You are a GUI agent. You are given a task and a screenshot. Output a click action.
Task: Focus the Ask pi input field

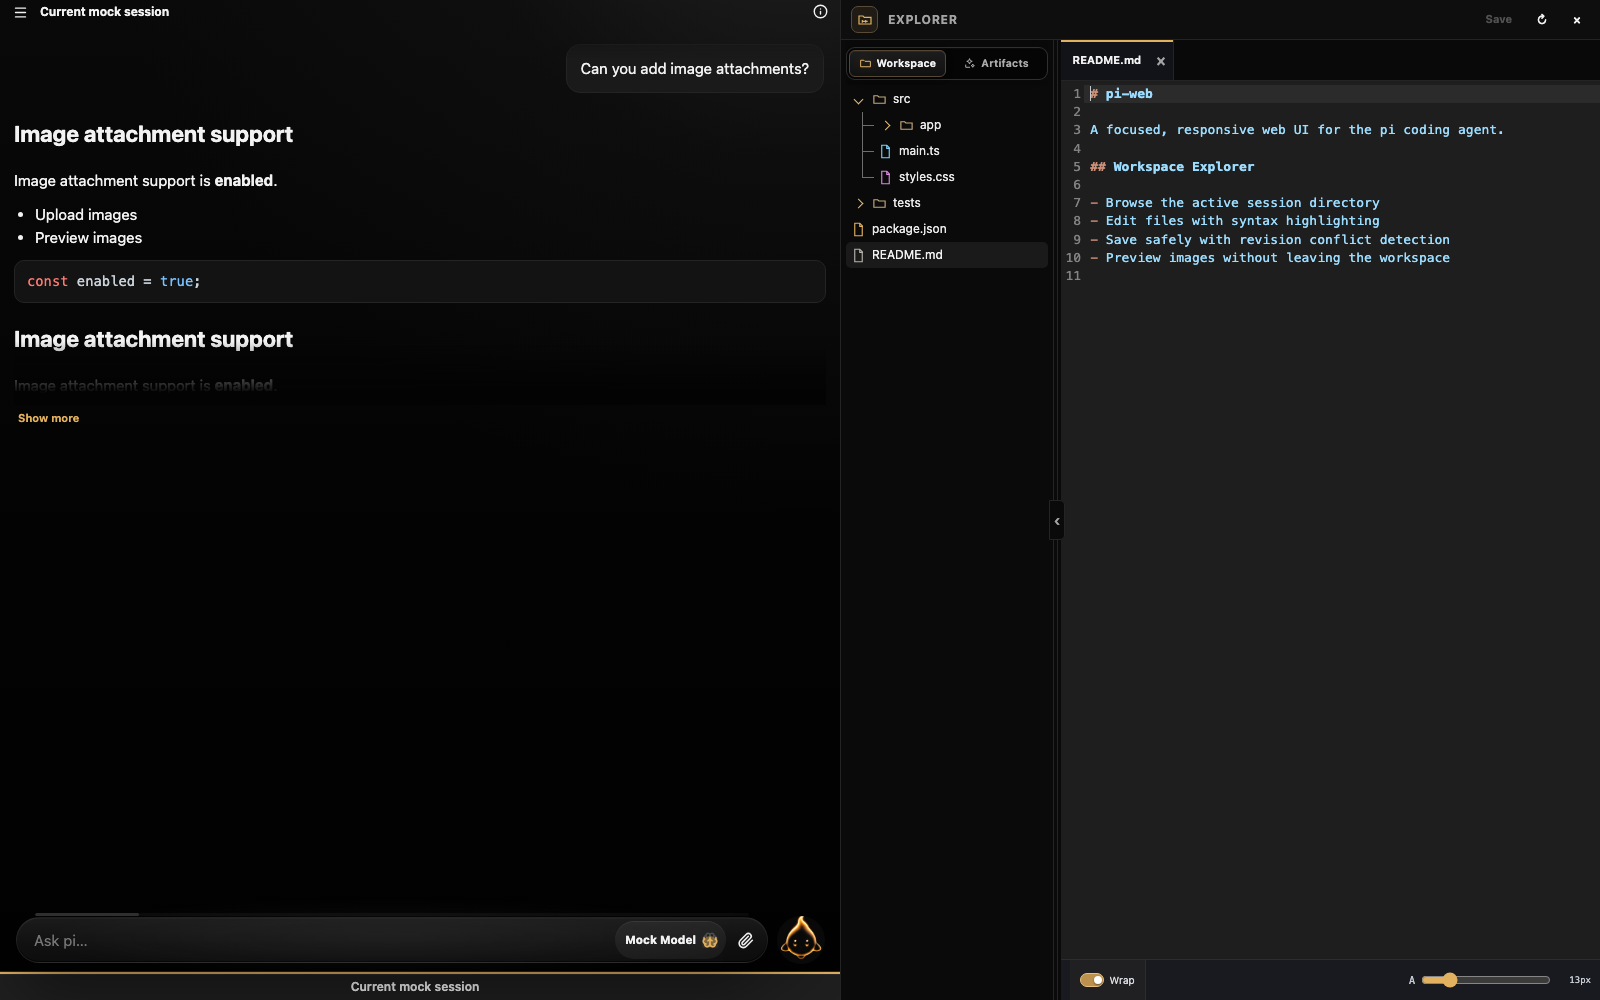(x=320, y=940)
